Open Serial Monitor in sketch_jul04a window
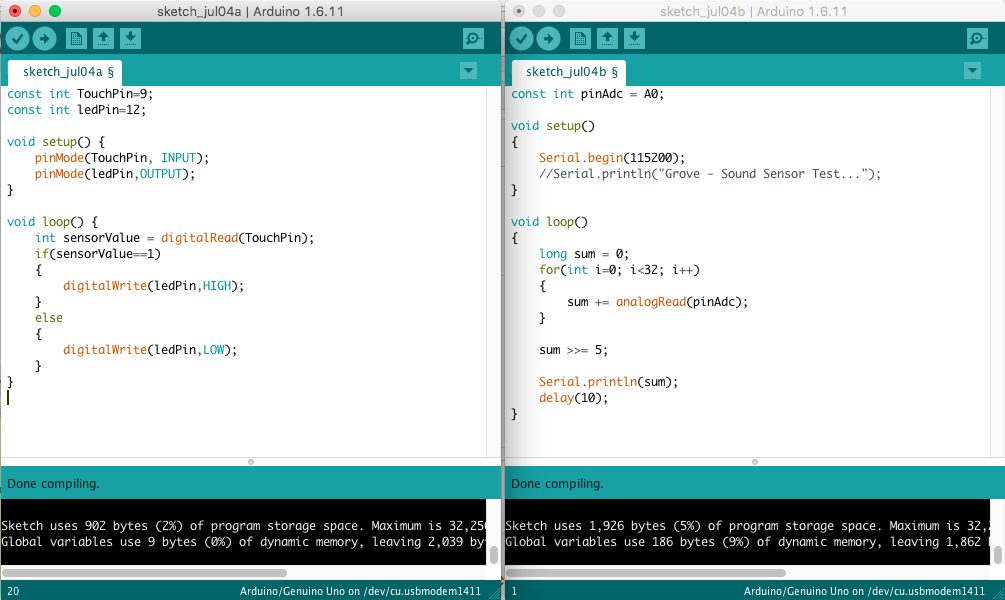The height and width of the screenshot is (600, 1005). (x=473, y=38)
